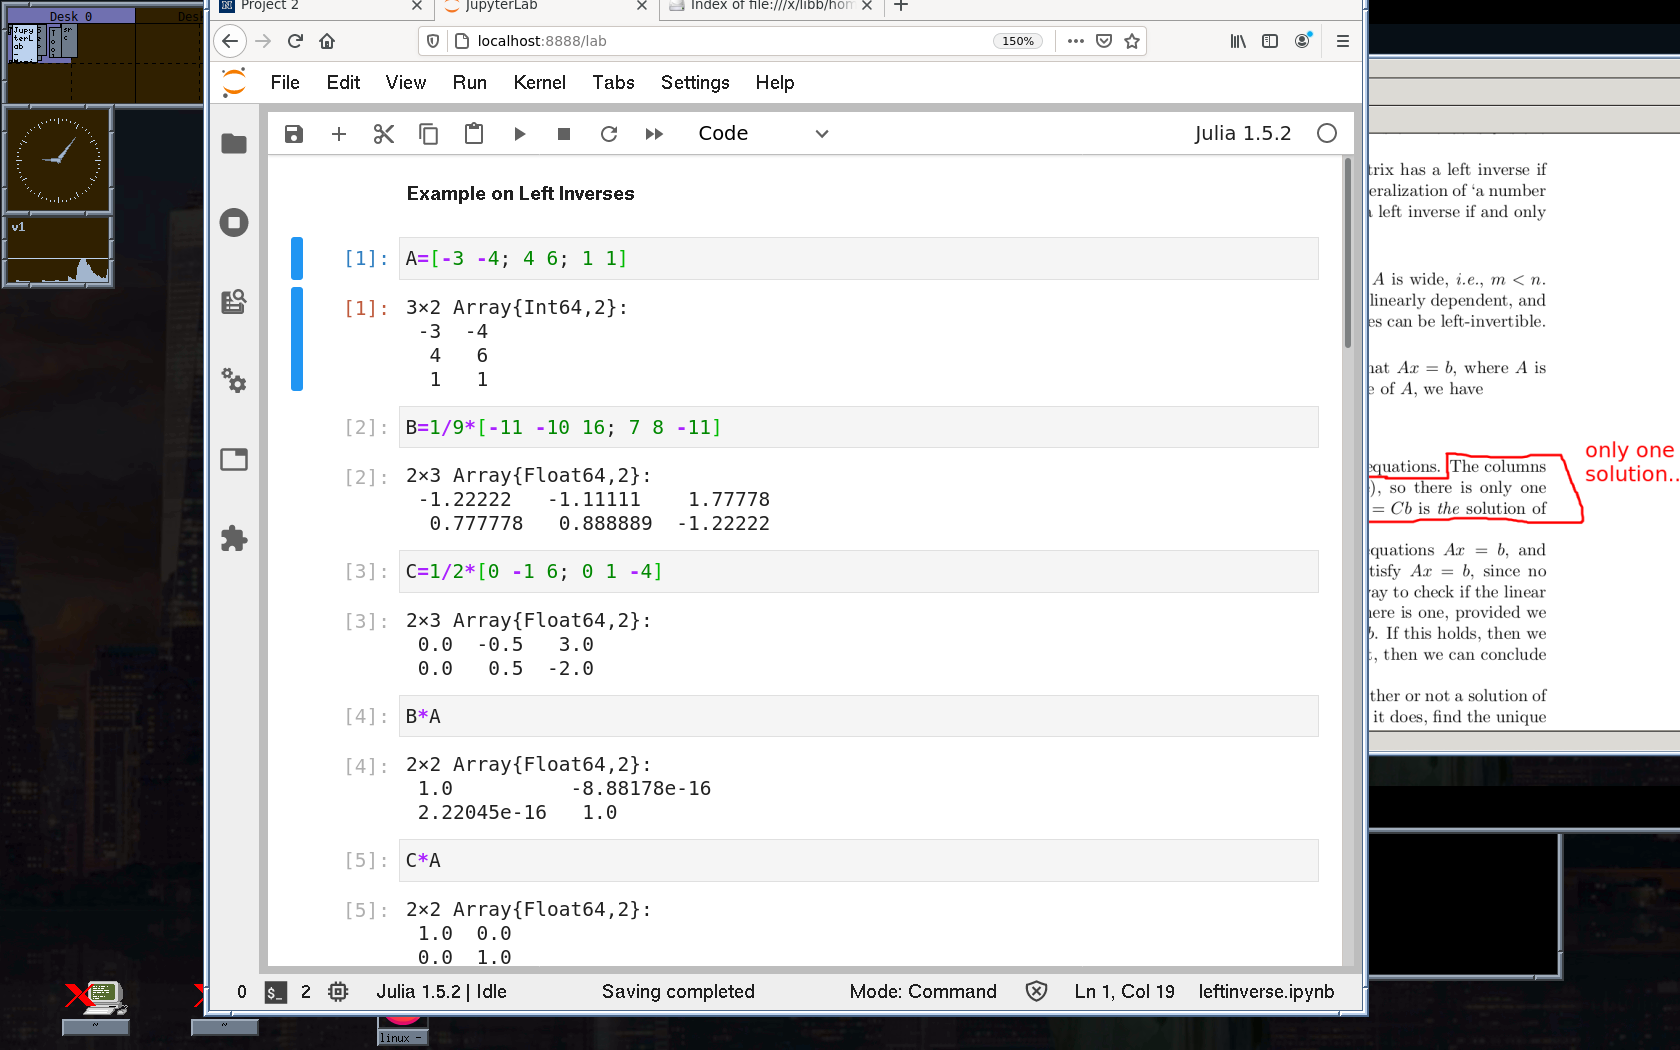Click the Julia 1.5.2 kernel name button
This screenshot has height=1050, width=1680.
(x=1242, y=134)
